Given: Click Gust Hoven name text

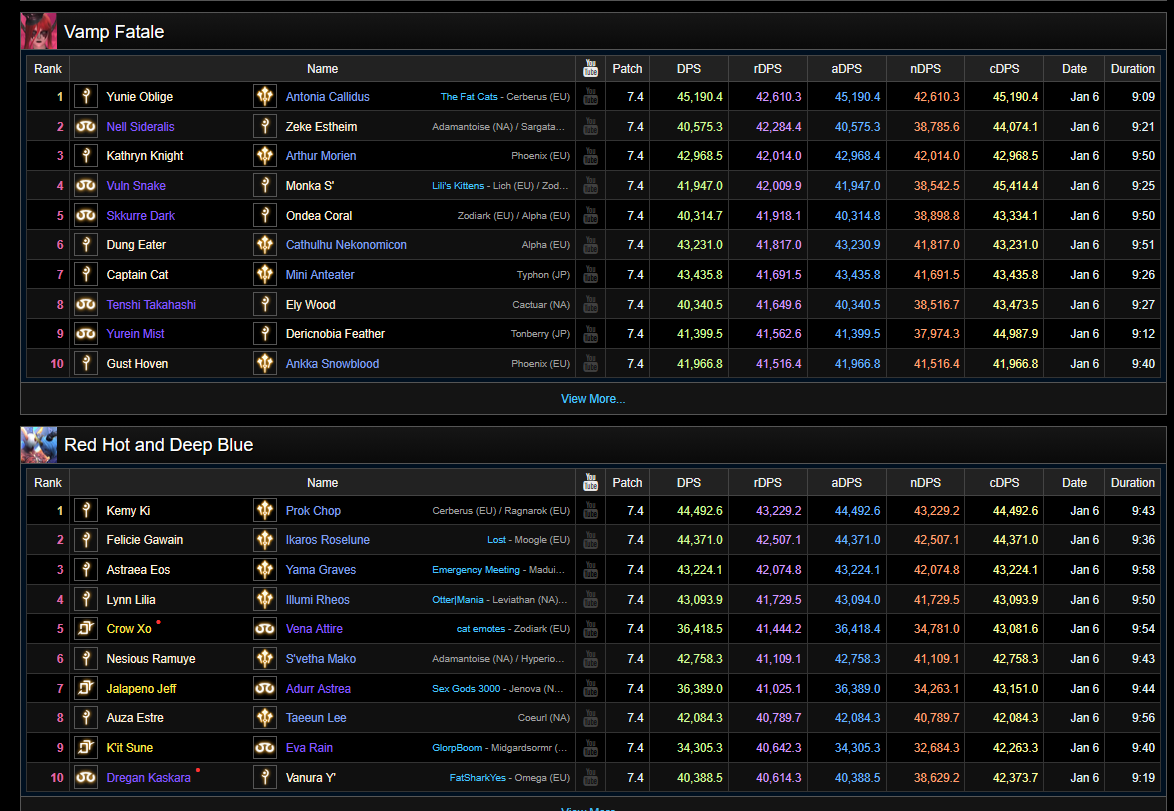Looking at the screenshot, I should [x=137, y=364].
